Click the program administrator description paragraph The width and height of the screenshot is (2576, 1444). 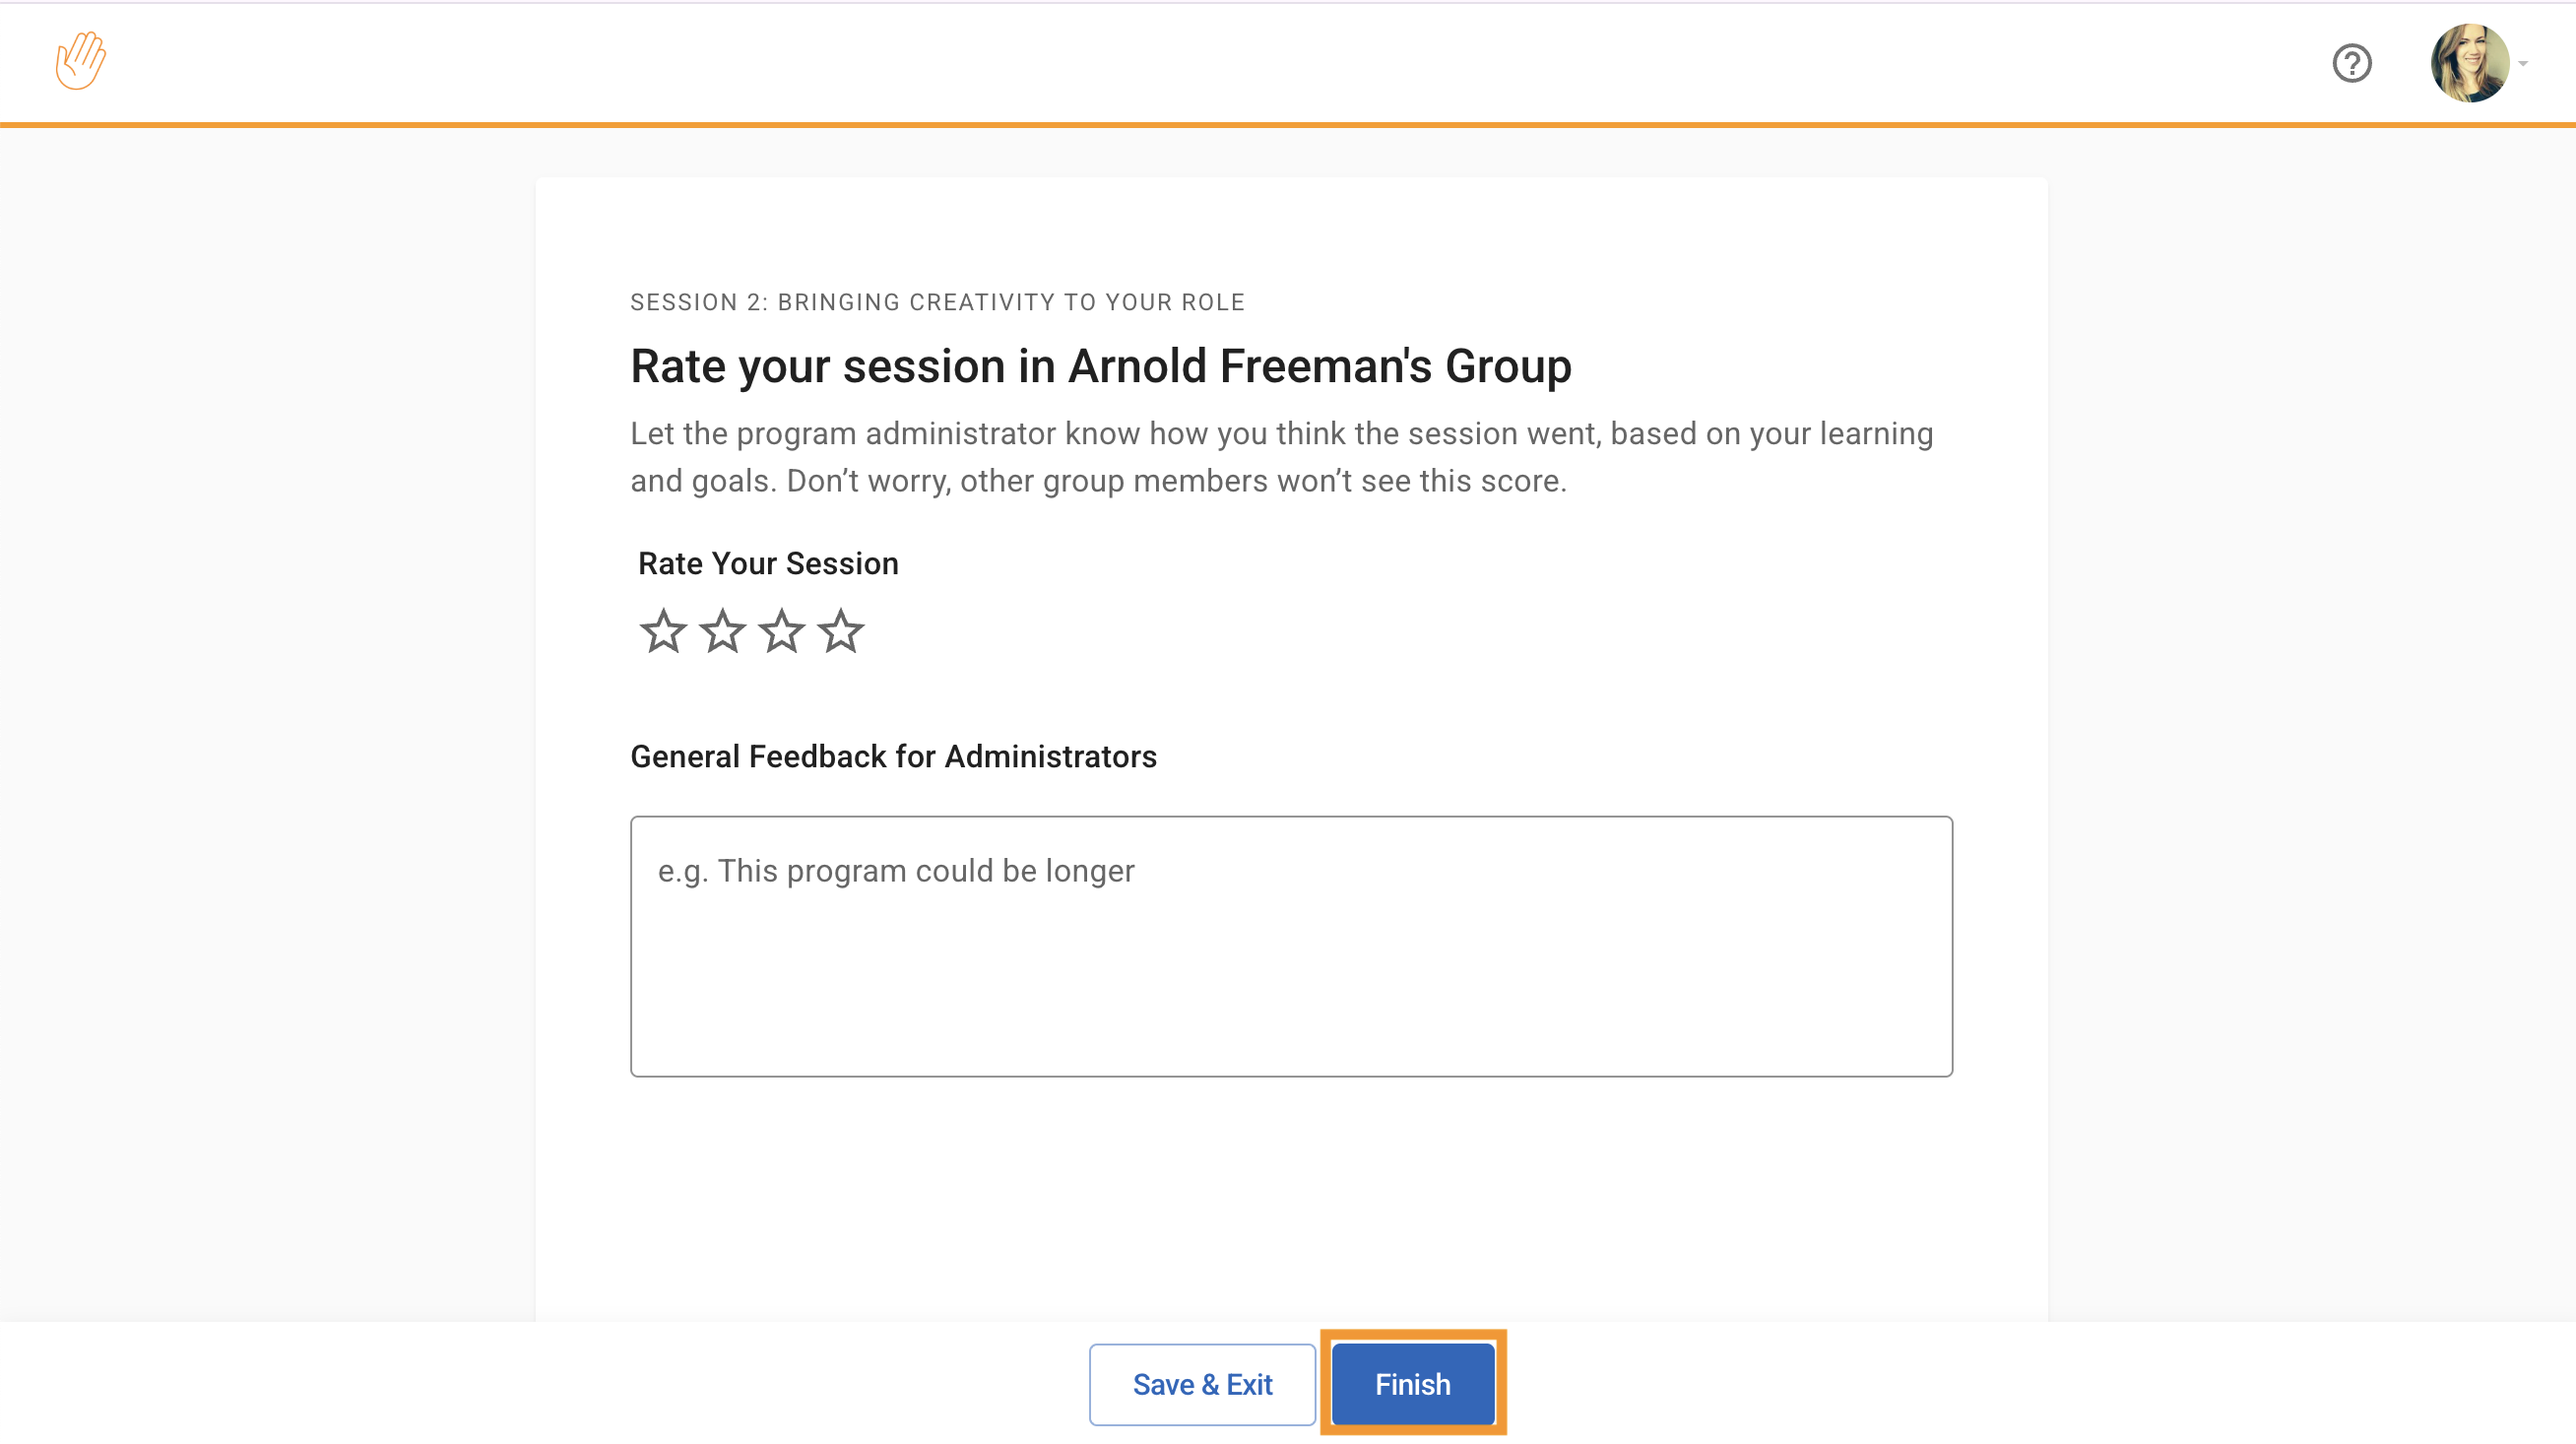point(1281,457)
